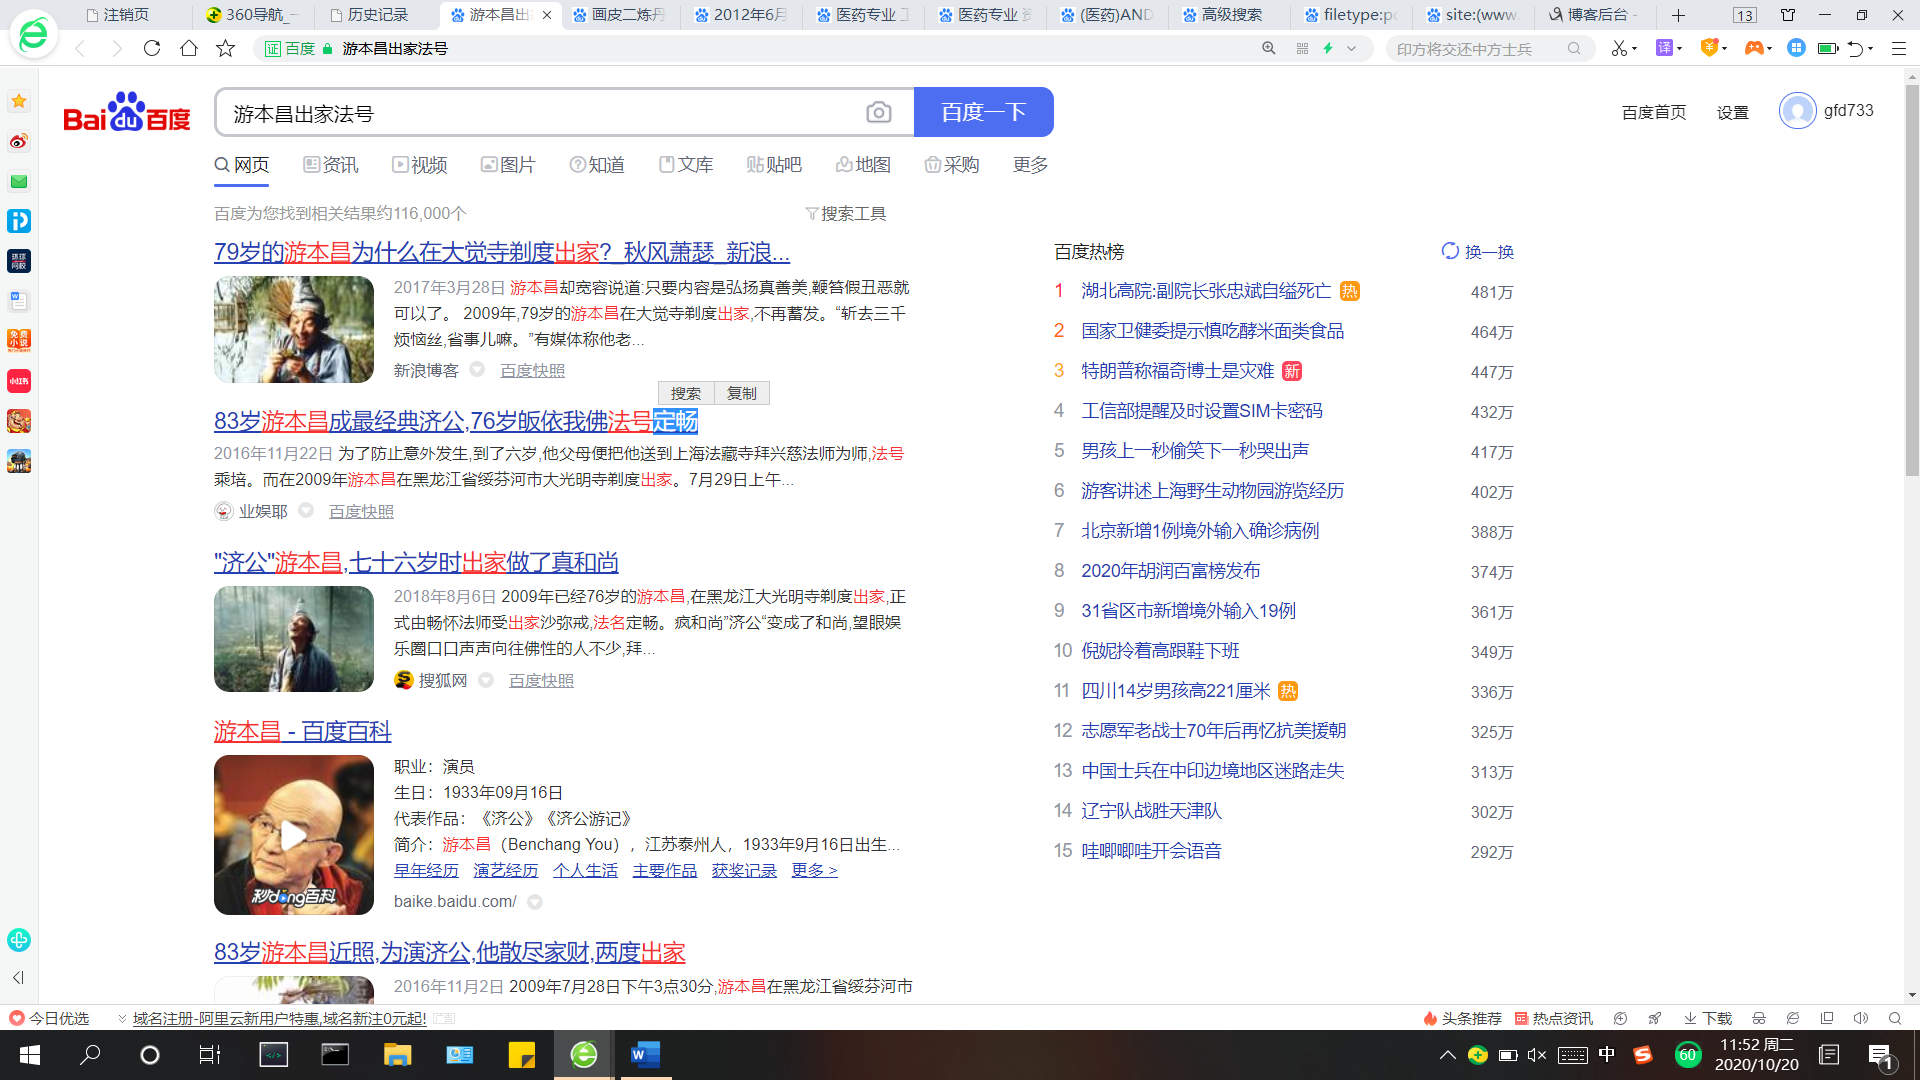Bookmark page with star icon
The width and height of the screenshot is (1920, 1080).
tap(226, 48)
